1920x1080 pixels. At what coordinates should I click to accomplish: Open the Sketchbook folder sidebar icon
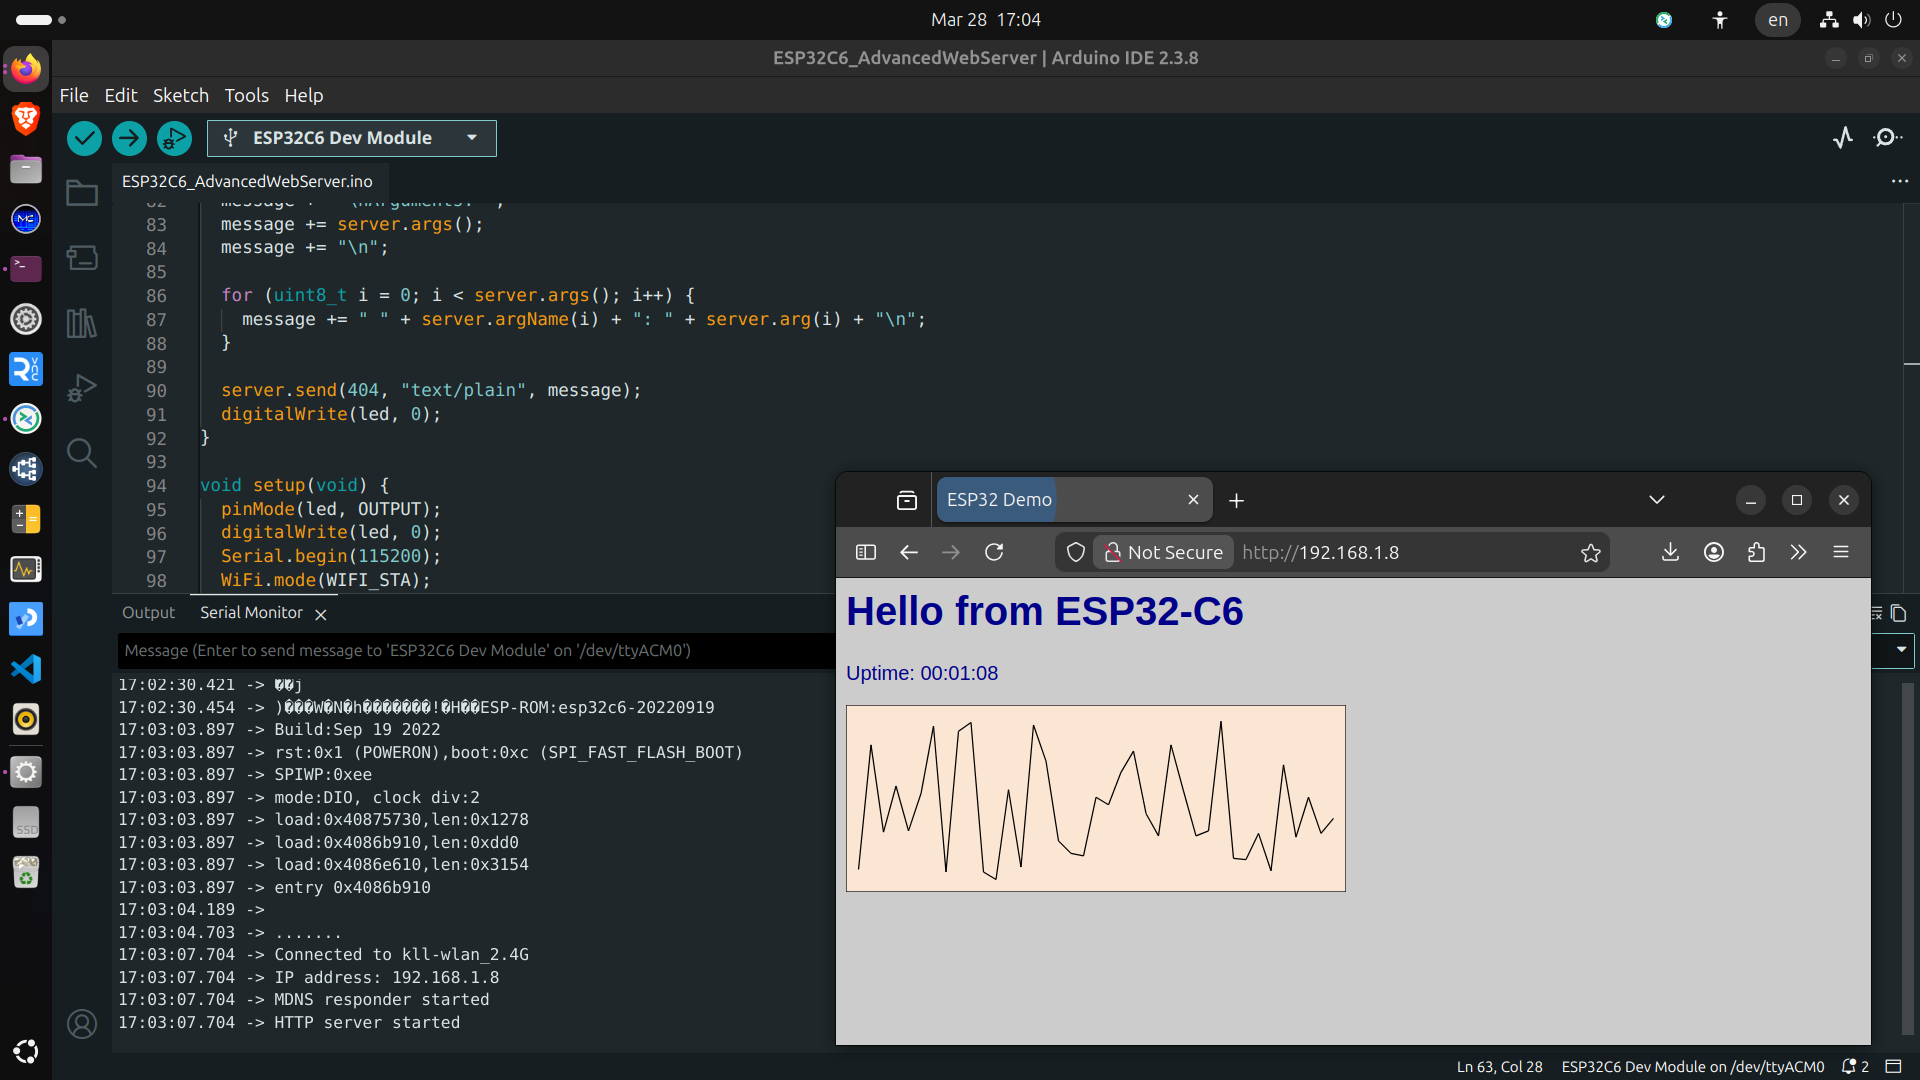click(82, 193)
